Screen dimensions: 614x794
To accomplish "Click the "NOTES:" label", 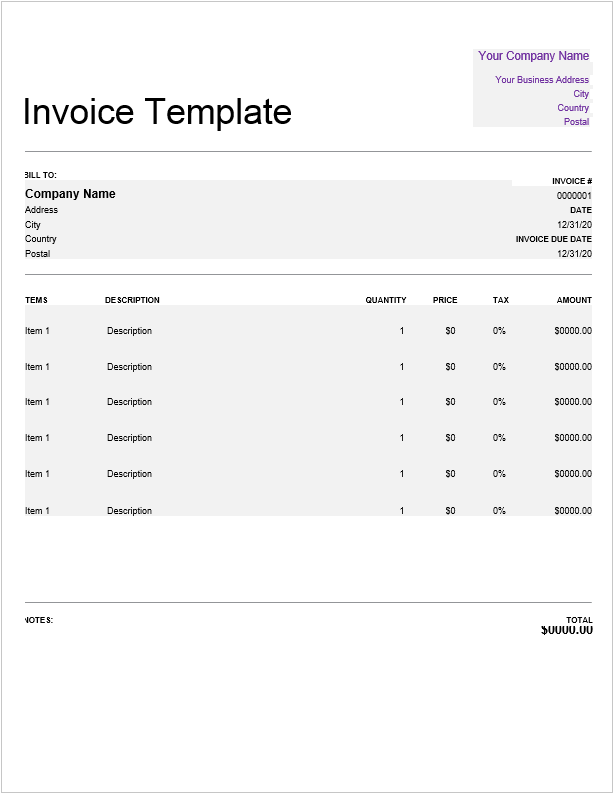I will (38, 620).
